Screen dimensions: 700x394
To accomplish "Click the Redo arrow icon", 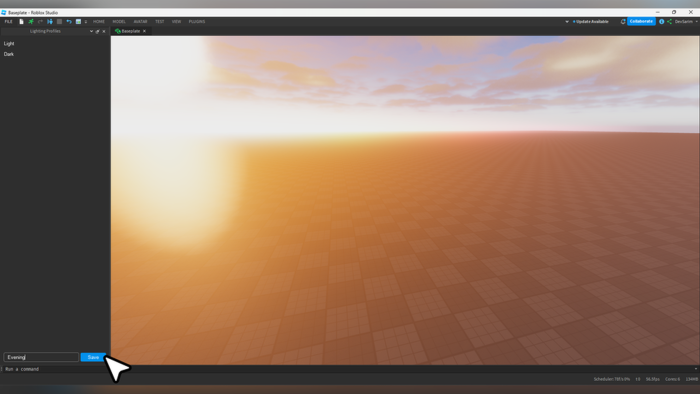I will (40, 21).
